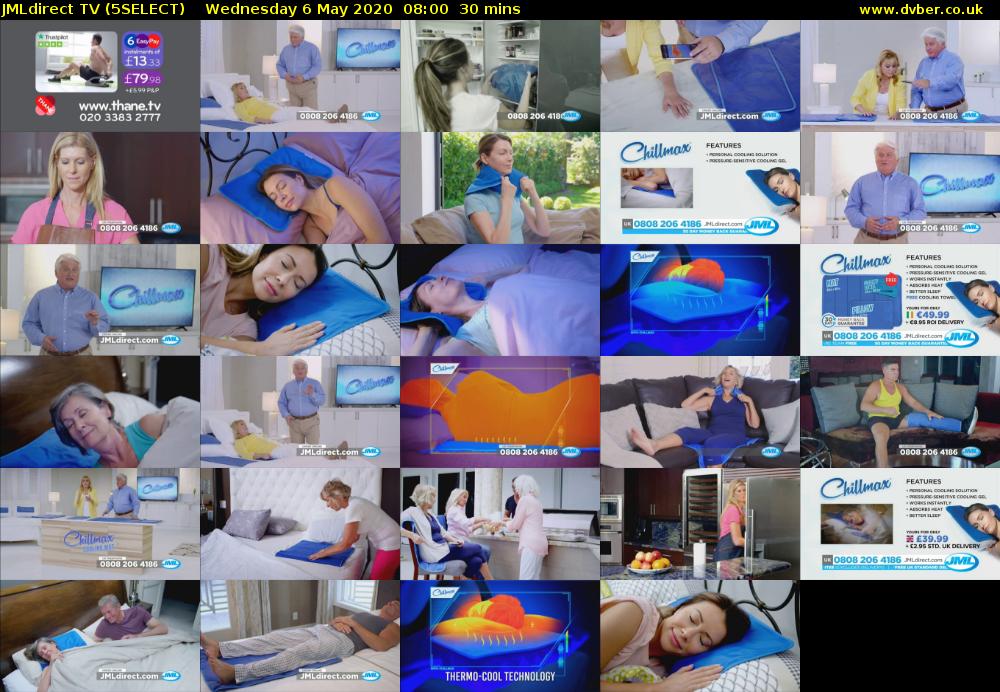This screenshot has width=1000, height=692.
Task: Select the woman with ponytail thumbnail
Action: click(500, 76)
